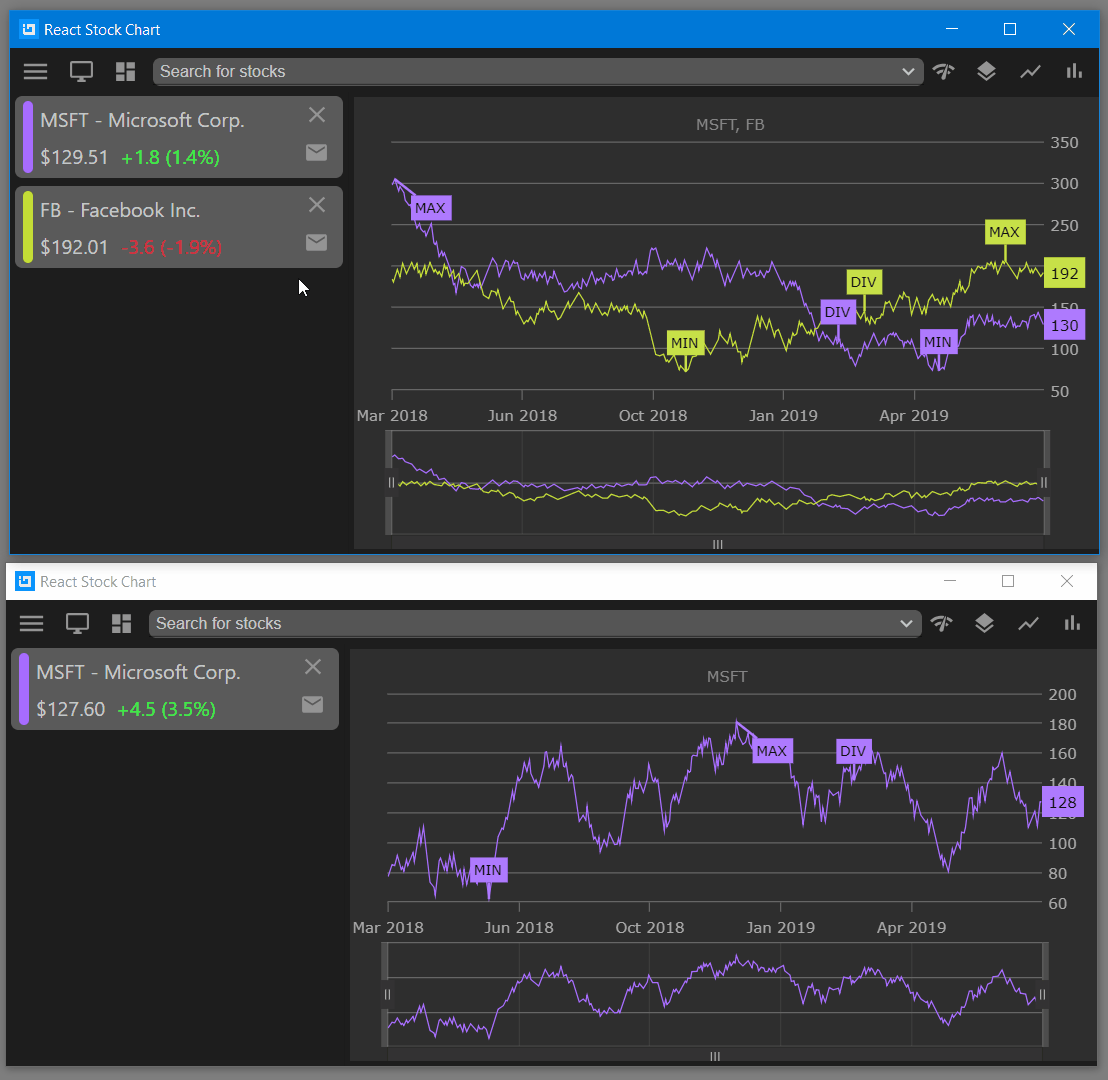Click the envelope icon on FB card
1108x1080 pixels.
[x=316, y=242]
